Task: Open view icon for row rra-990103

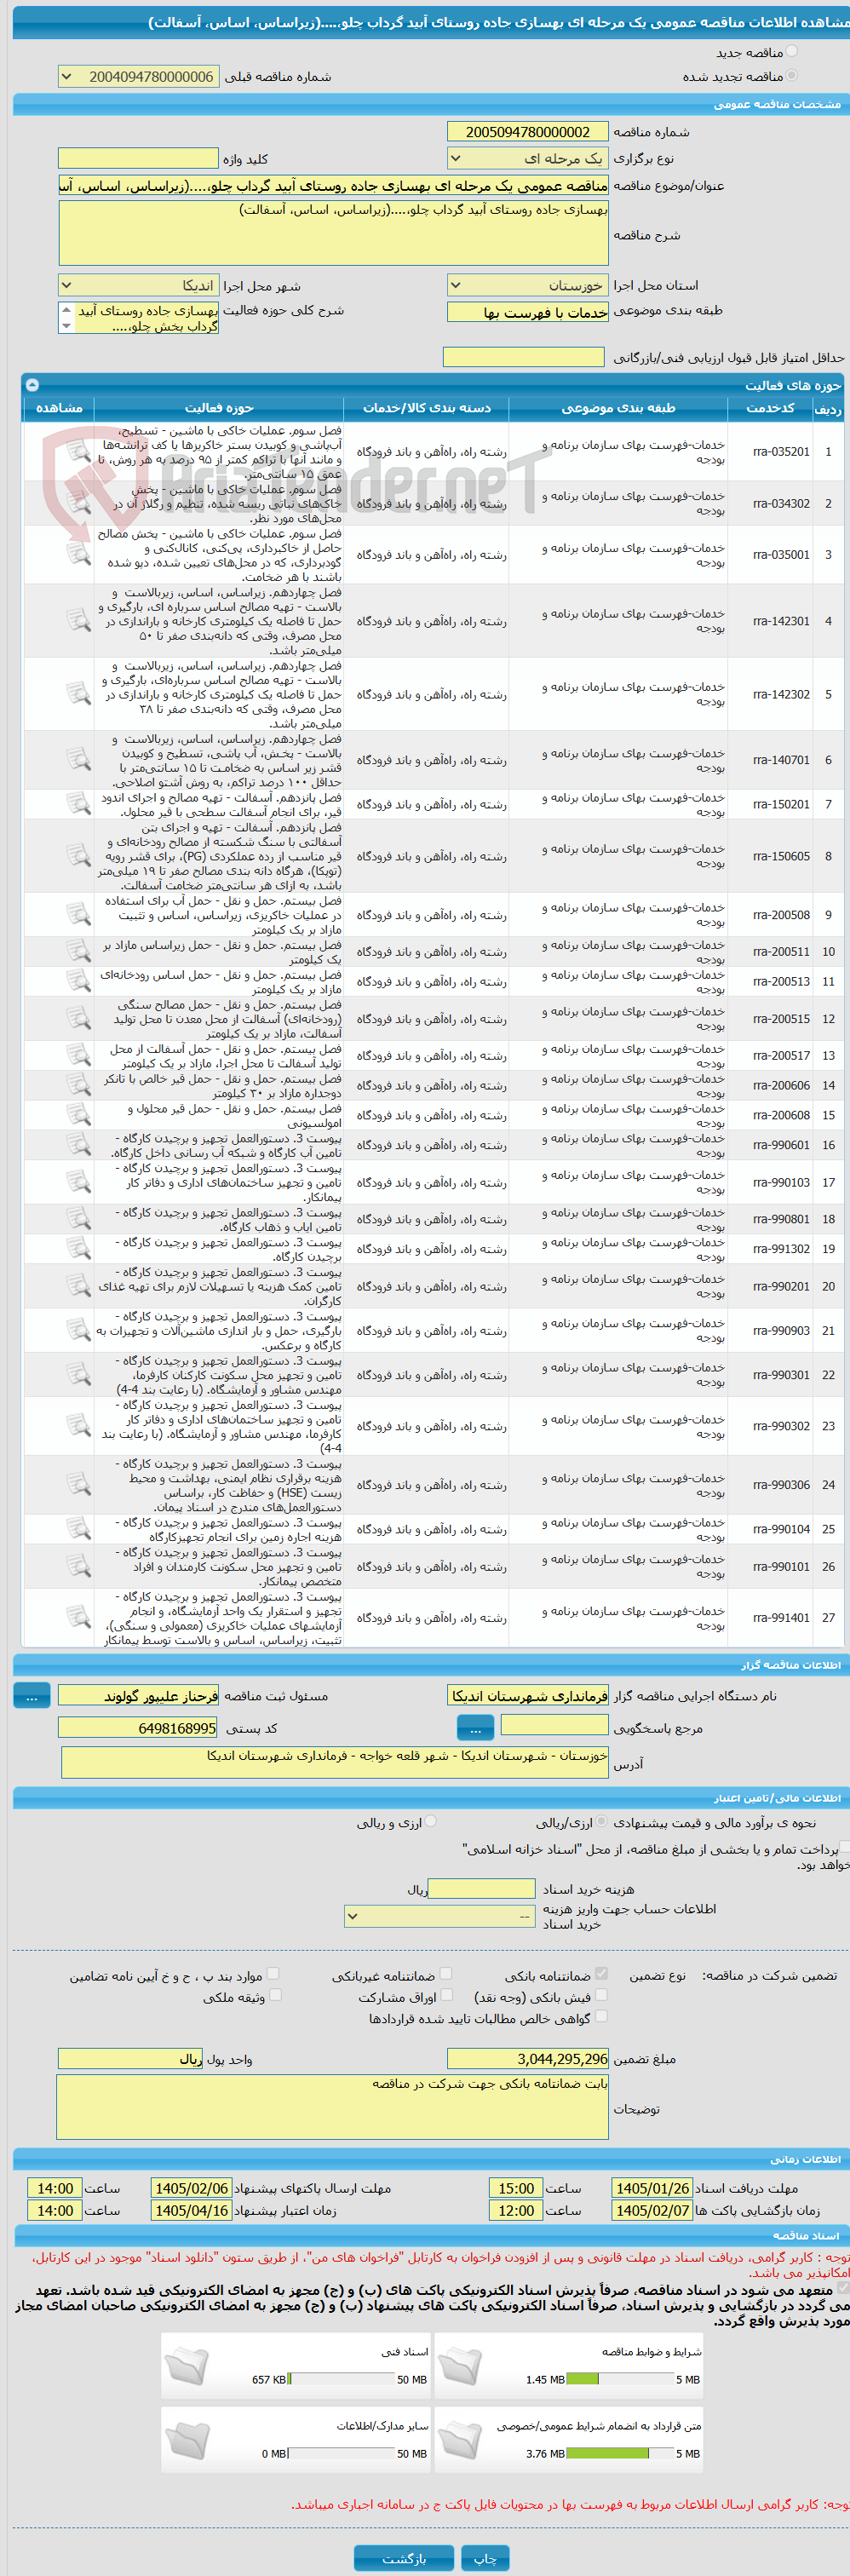Action: [x=78, y=1182]
